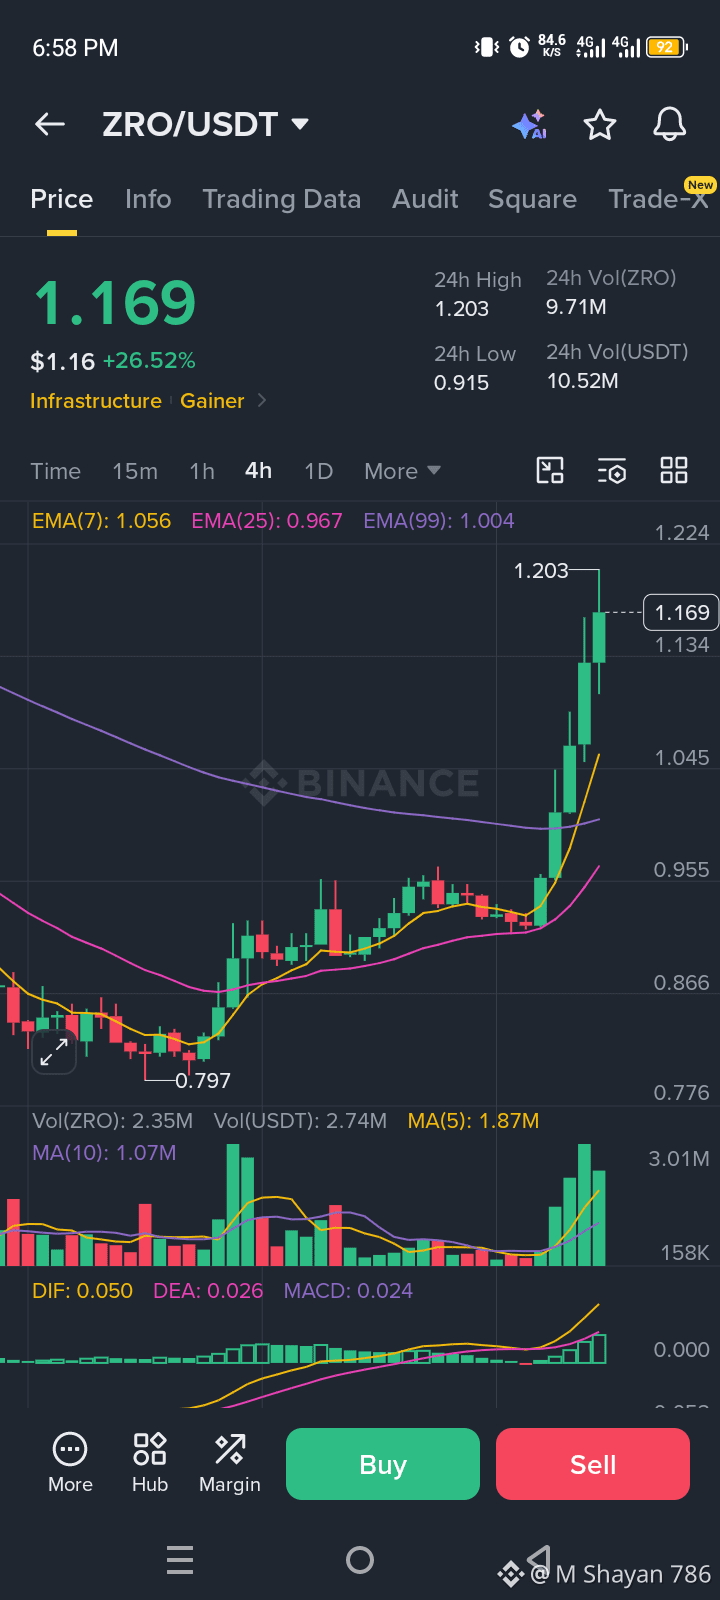Tap the Vol(ZRO): 2.35M label
This screenshot has height=1600, width=720.
tap(113, 1121)
